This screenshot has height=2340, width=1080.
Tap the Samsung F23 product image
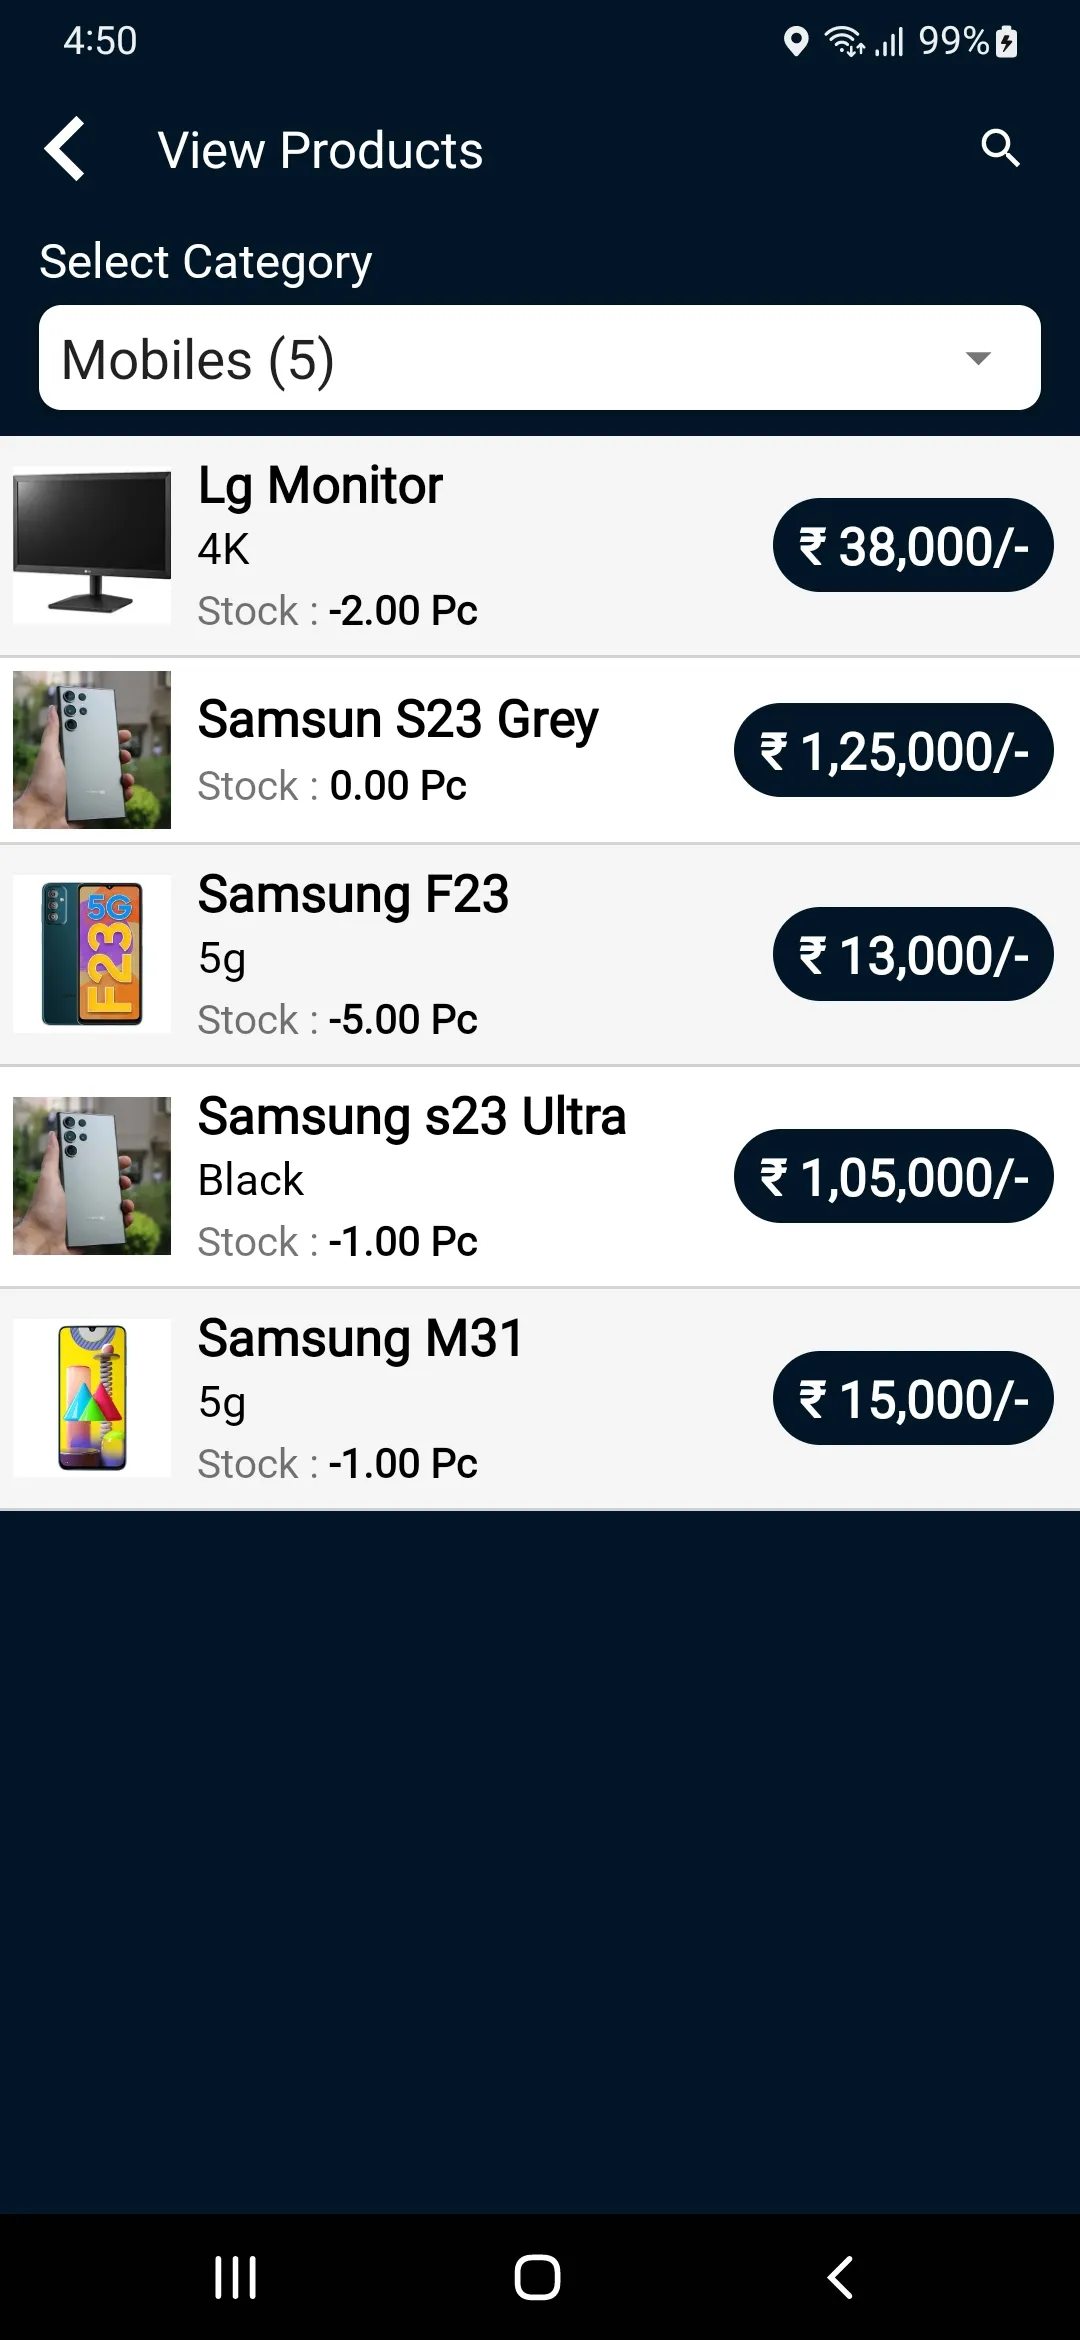[92, 954]
